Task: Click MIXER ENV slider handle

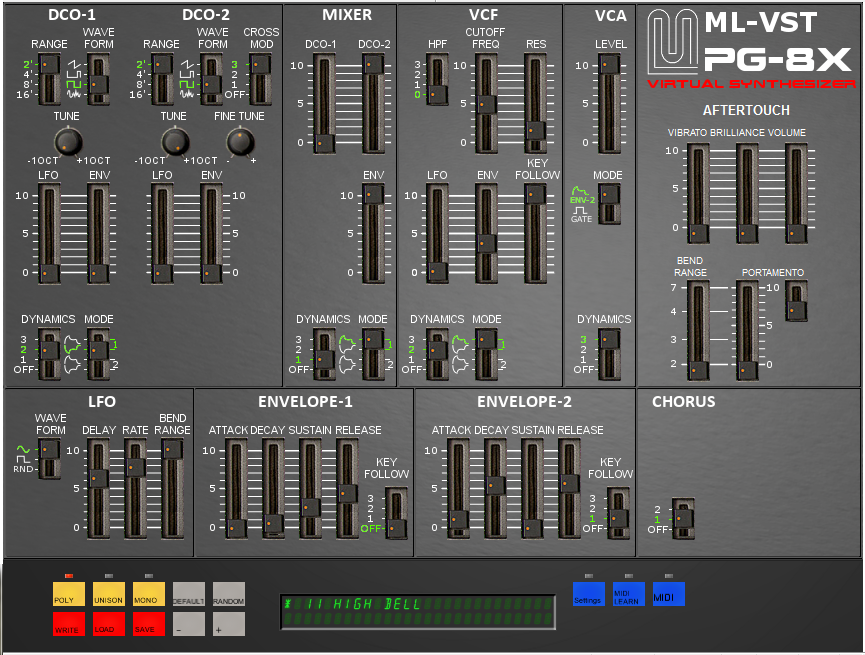Action: (373, 195)
